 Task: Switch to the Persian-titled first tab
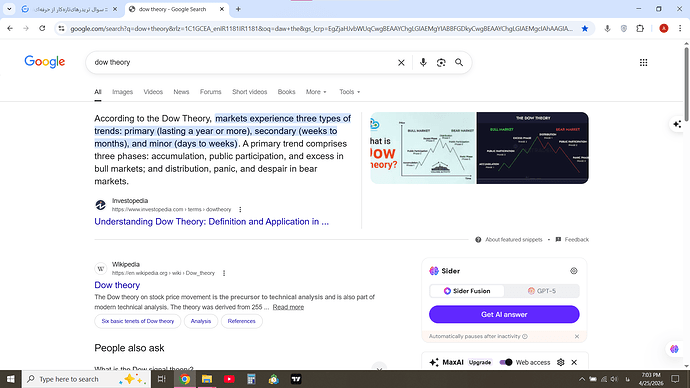[70, 9]
